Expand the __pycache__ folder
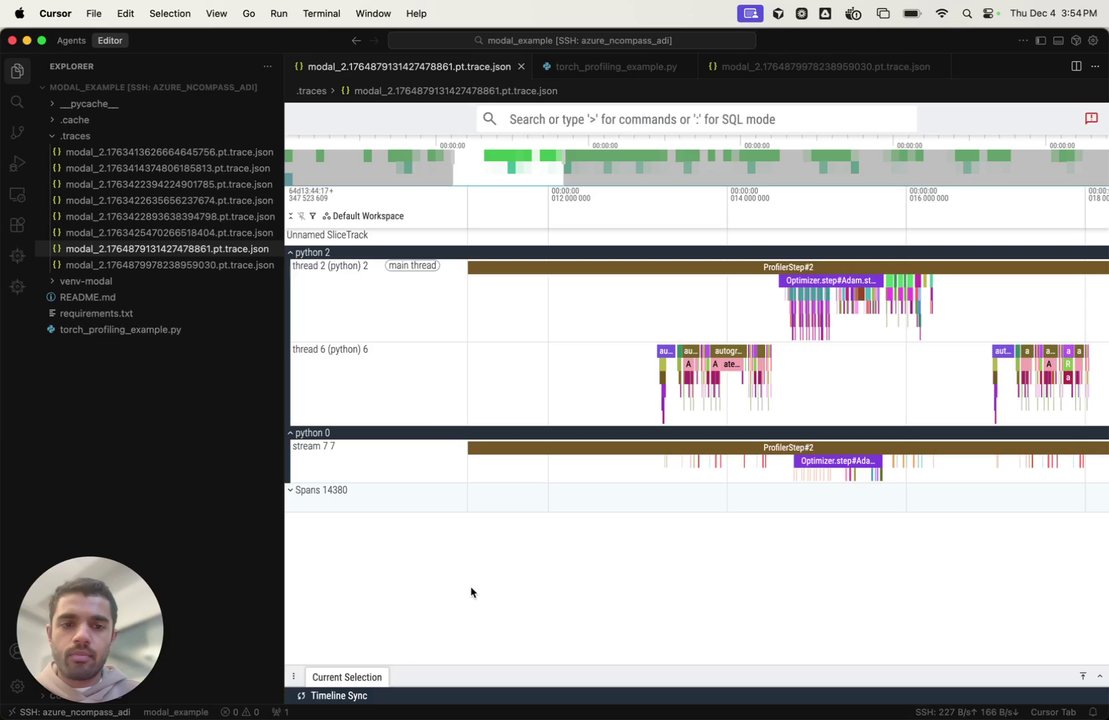 click(x=88, y=104)
